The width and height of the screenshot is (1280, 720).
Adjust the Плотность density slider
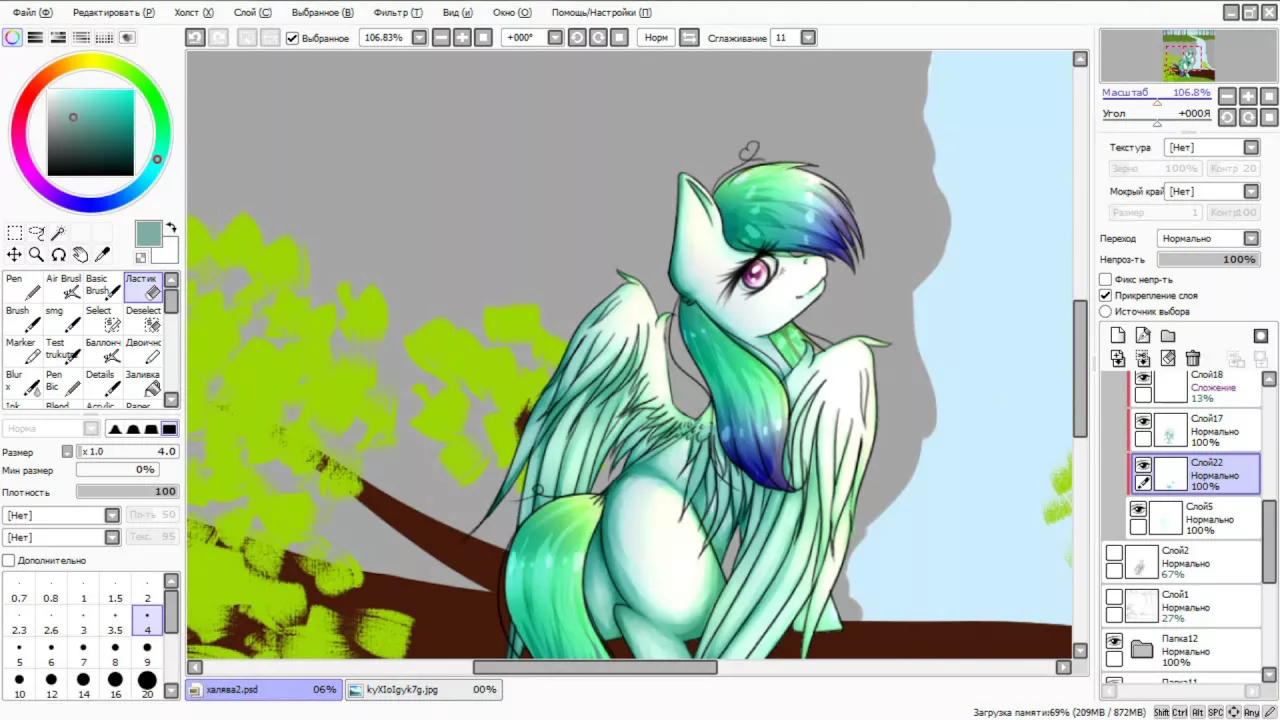click(x=128, y=492)
